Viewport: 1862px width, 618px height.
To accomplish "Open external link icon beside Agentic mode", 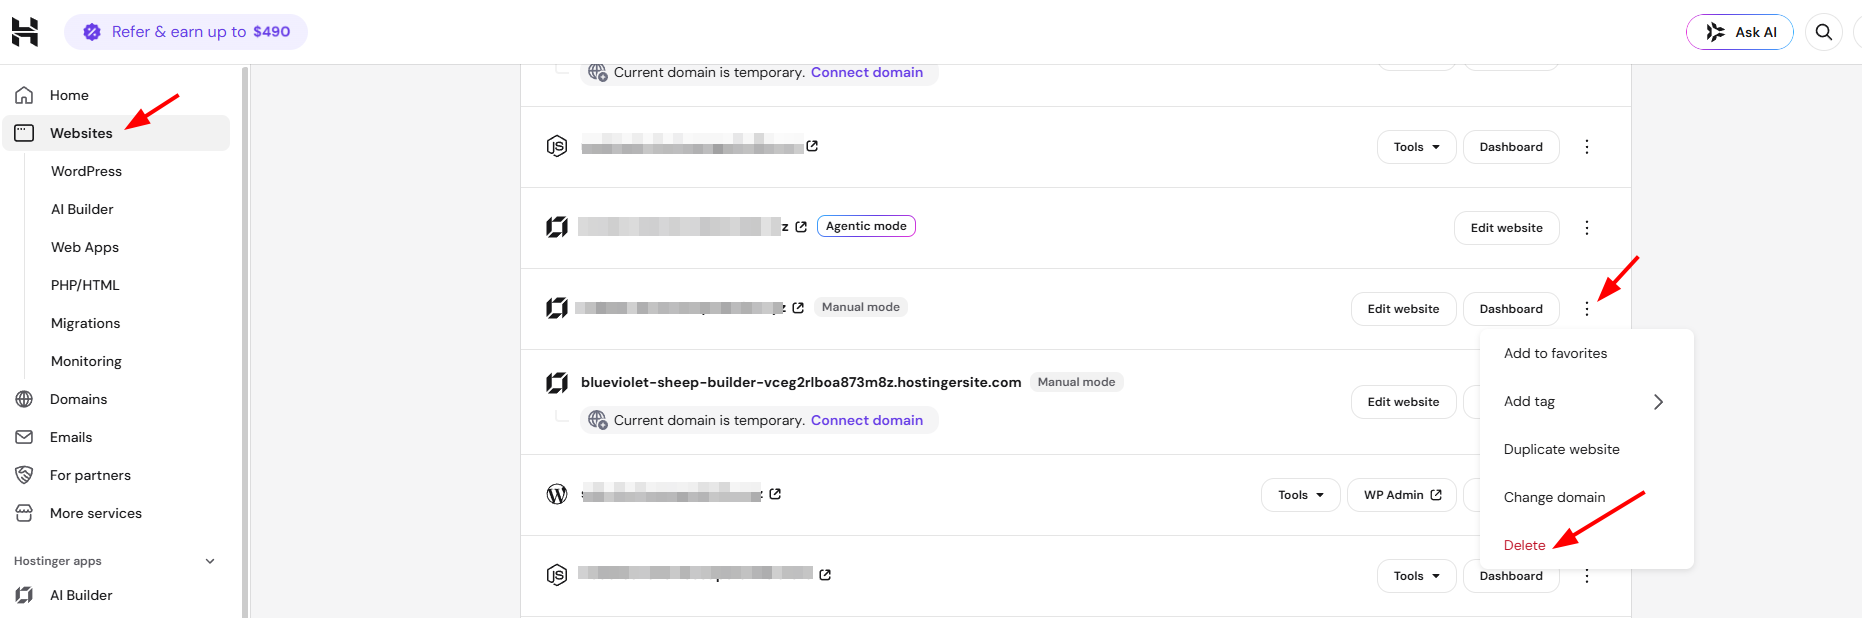I will point(801,227).
